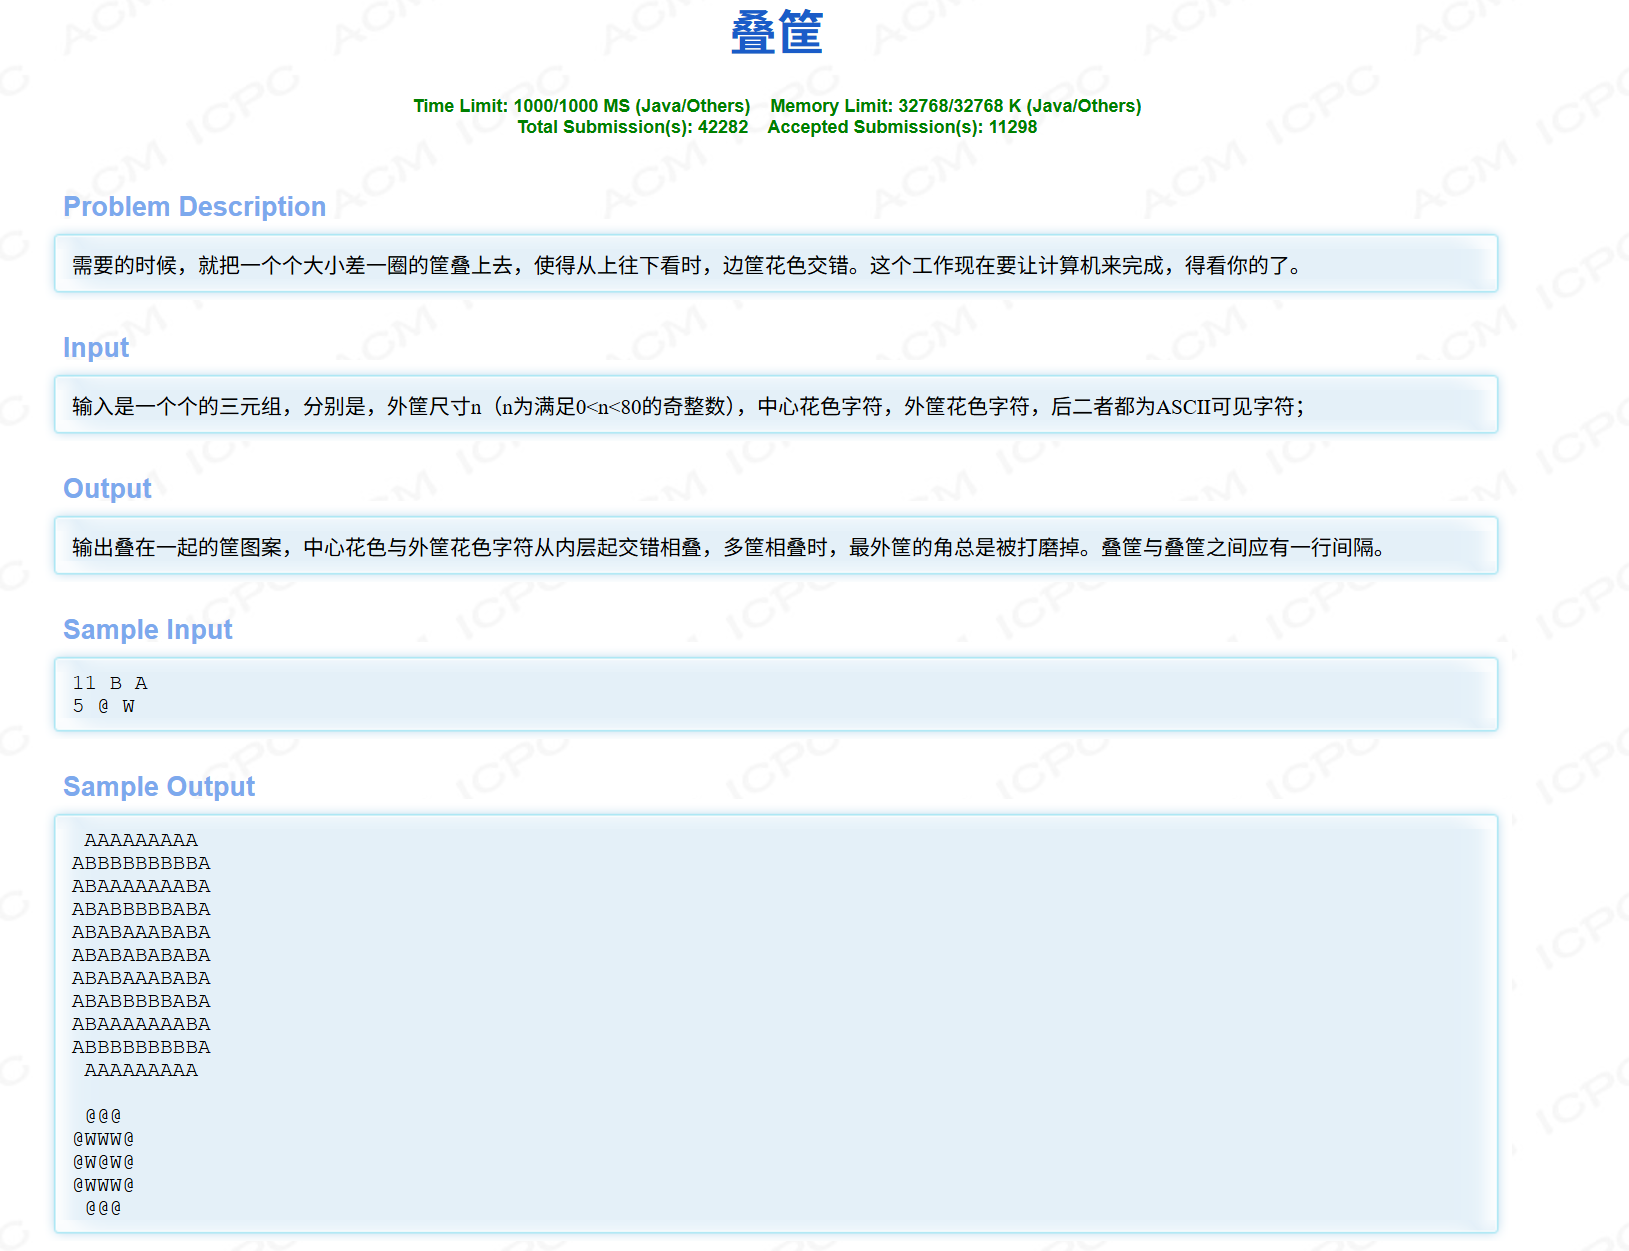Select the Sample Output heading
The width and height of the screenshot is (1629, 1251).
click(159, 787)
